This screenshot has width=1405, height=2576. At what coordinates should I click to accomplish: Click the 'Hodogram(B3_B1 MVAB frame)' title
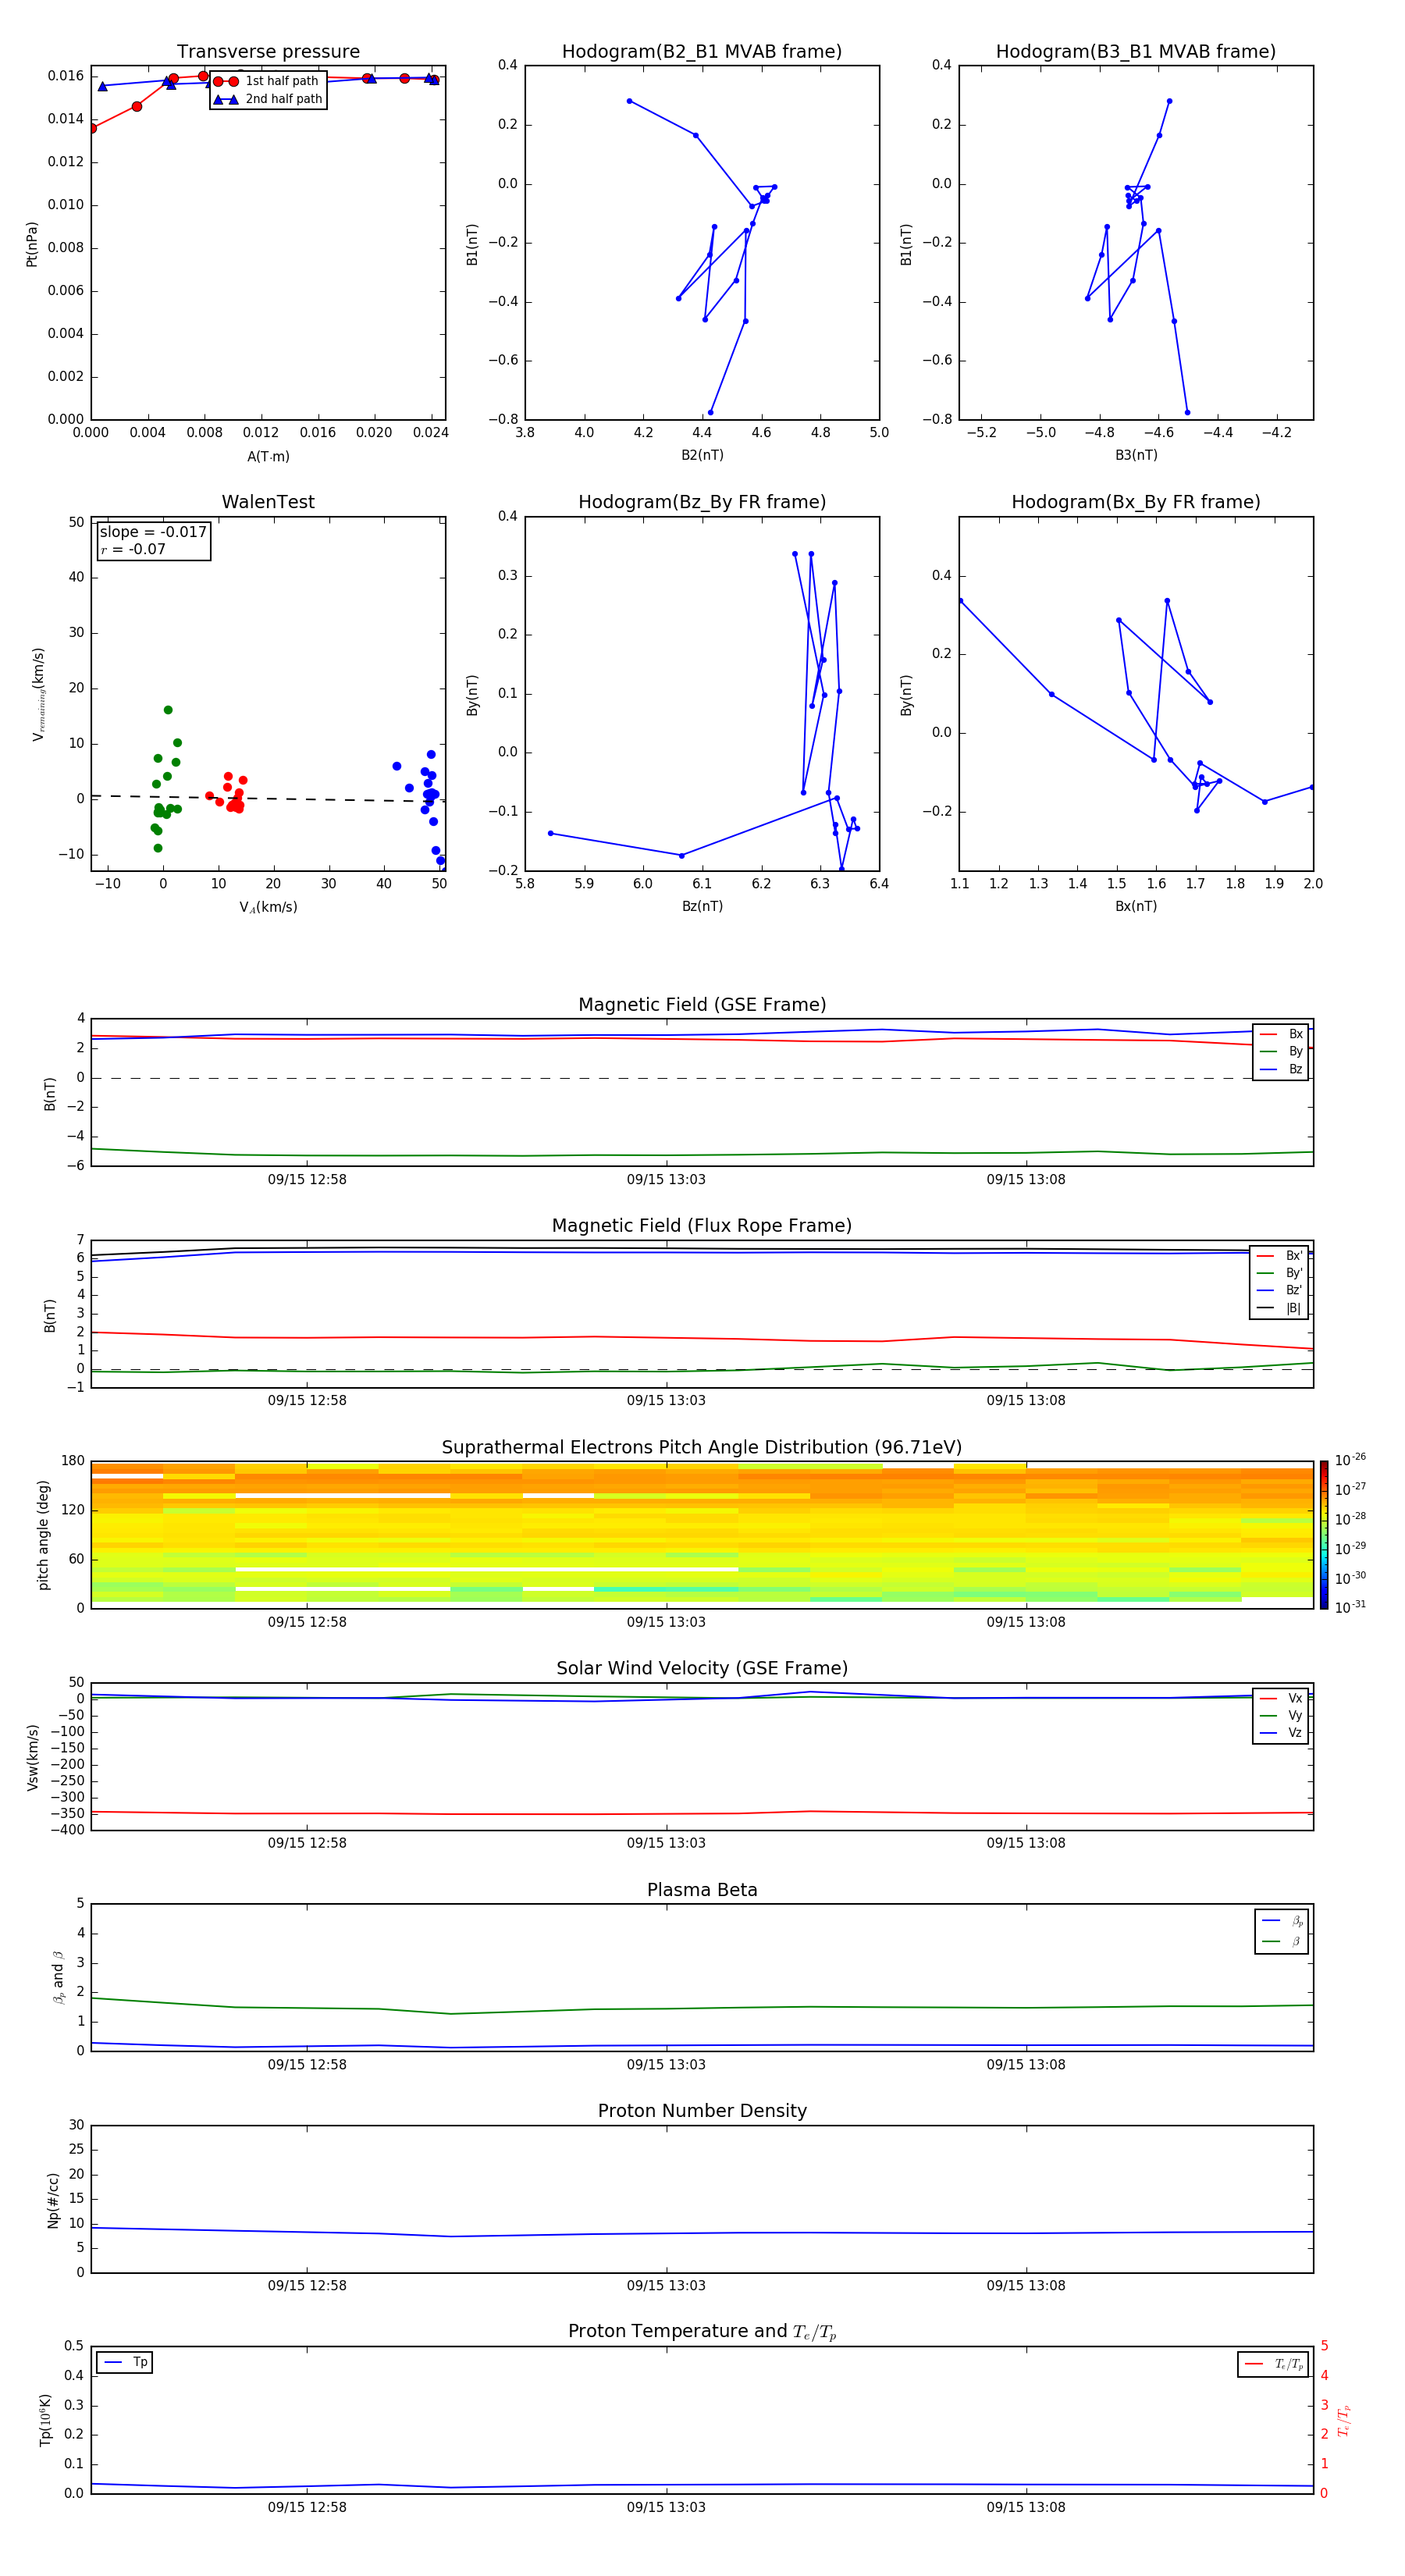[x=1136, y=52]
